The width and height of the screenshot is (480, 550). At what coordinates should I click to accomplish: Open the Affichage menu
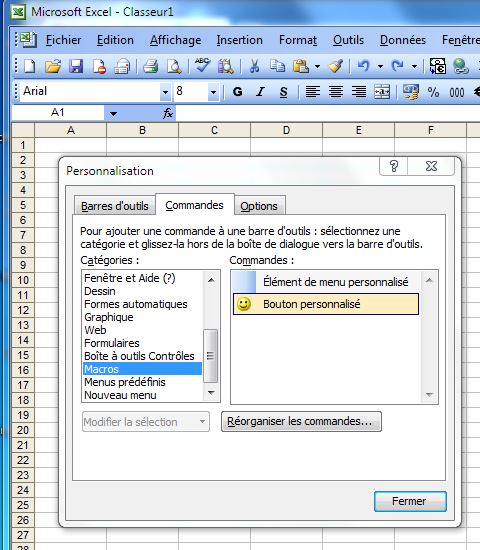175,40
